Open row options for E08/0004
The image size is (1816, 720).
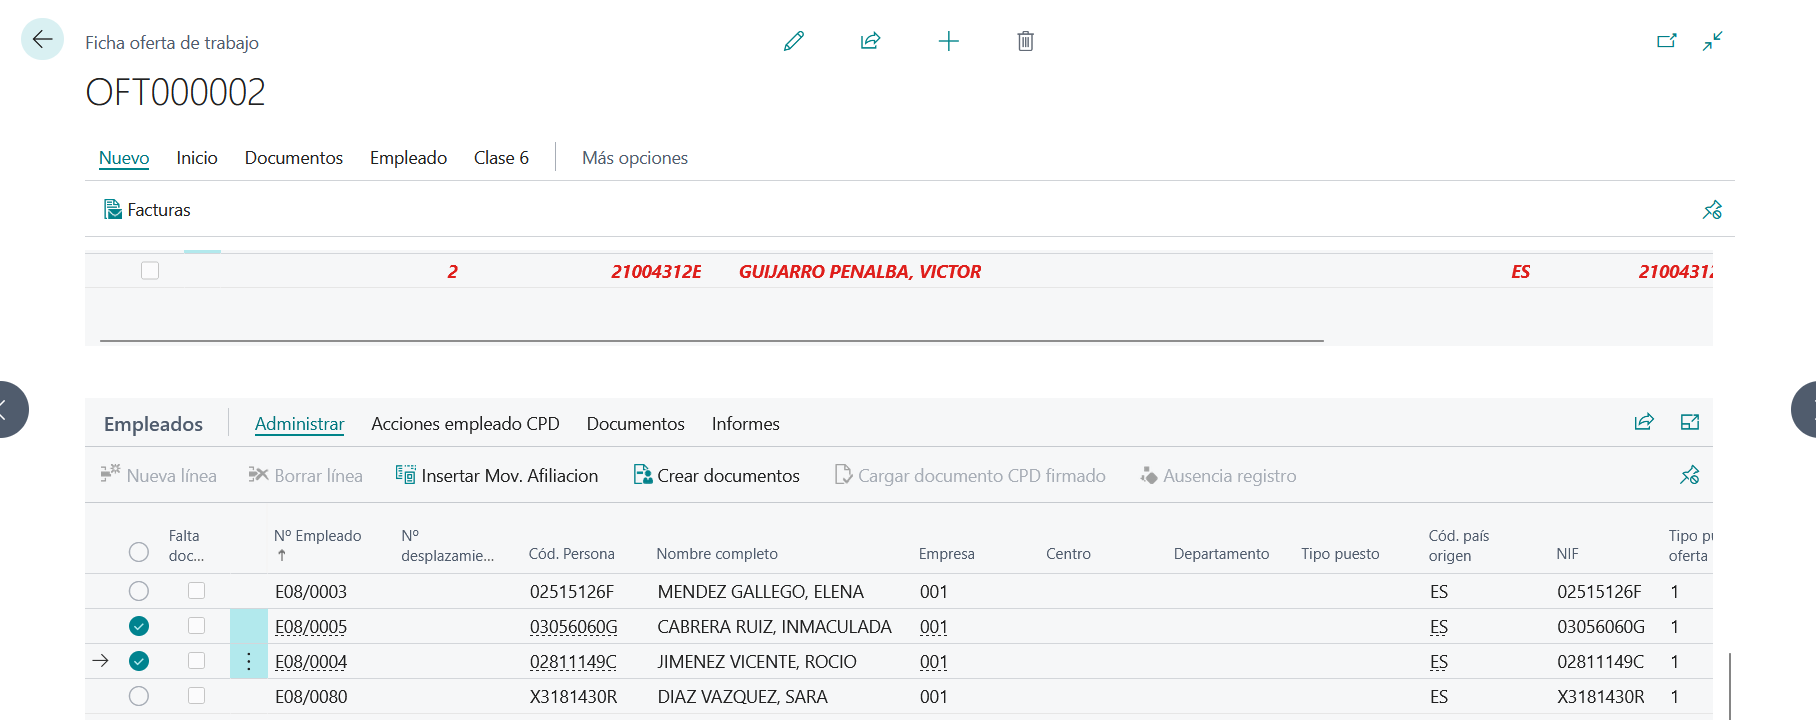249,661
